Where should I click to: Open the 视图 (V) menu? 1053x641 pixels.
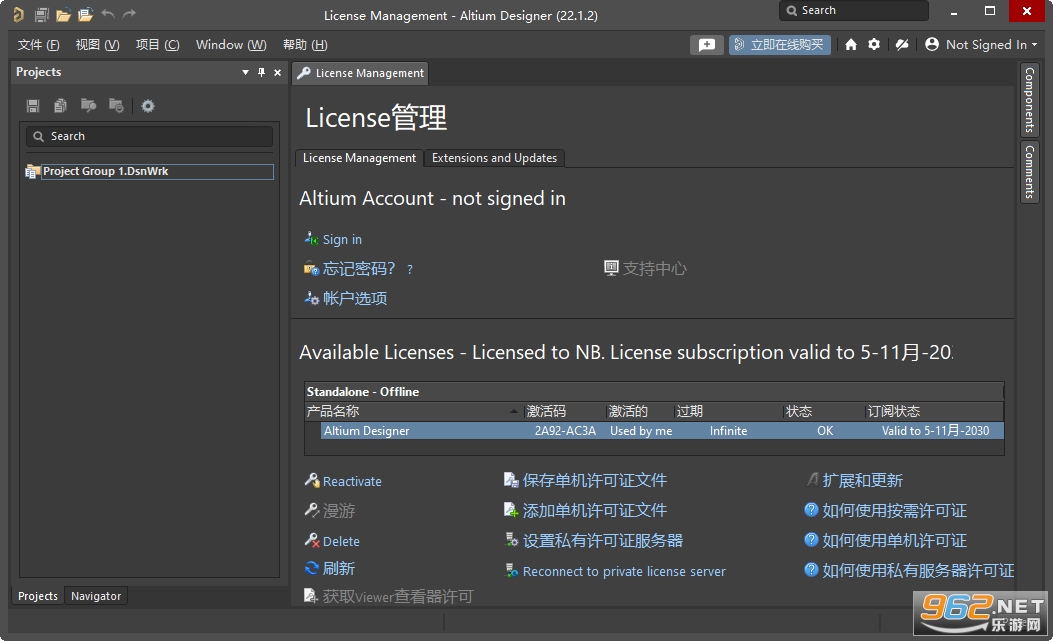point(97,44)
